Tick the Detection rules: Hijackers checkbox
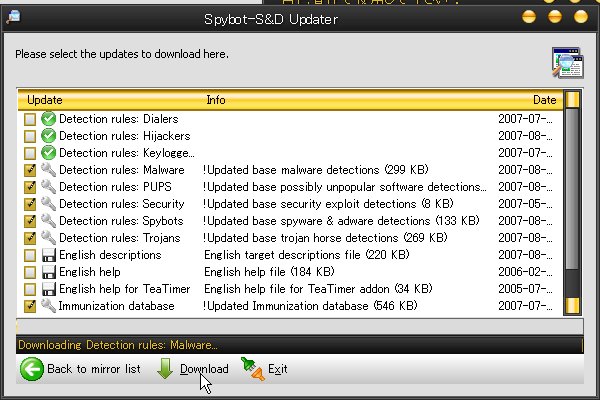Screen dimensions: 600x400 pos(30,136)
